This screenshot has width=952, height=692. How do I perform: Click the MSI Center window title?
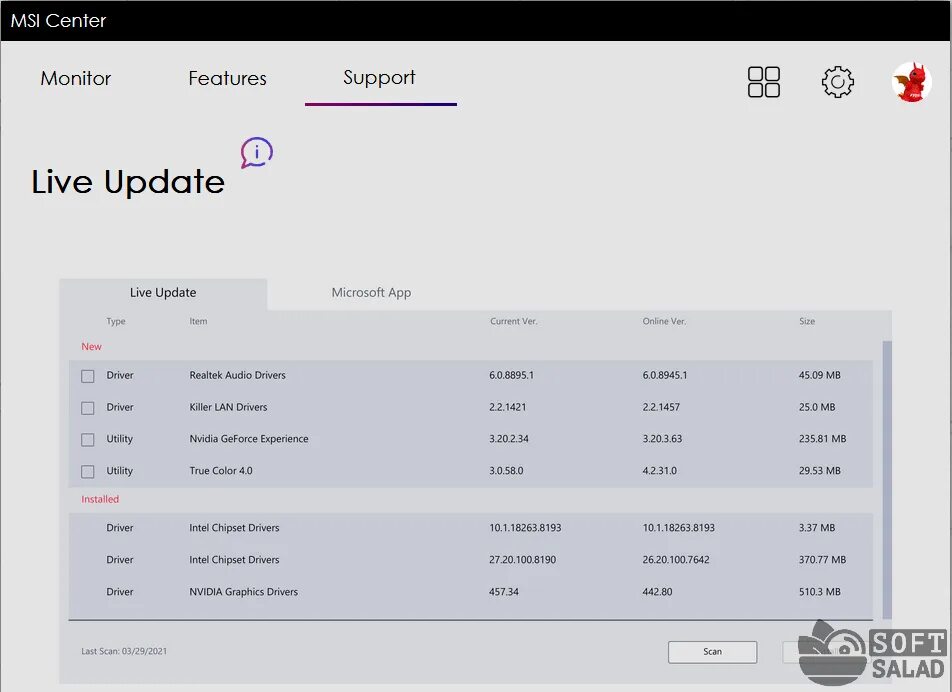[58, 21]
